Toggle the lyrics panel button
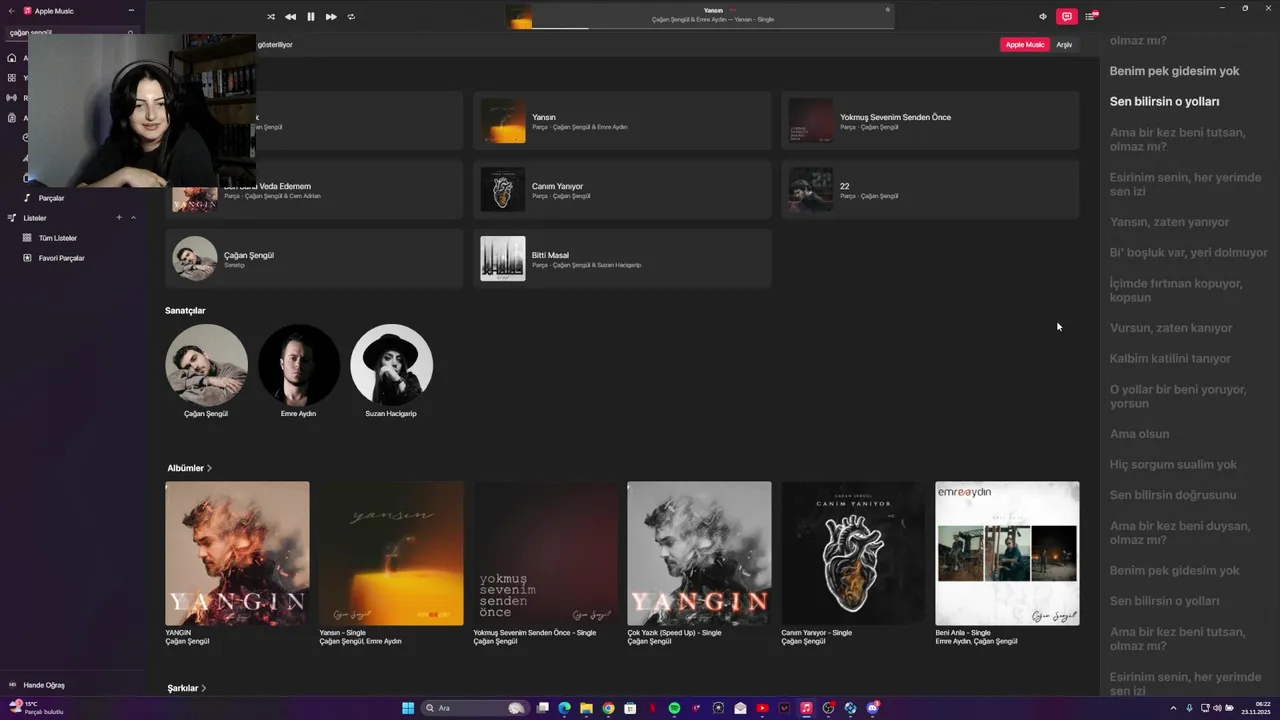The height and width of the screenshot is (720, 1280). [x=1067, y=17]
